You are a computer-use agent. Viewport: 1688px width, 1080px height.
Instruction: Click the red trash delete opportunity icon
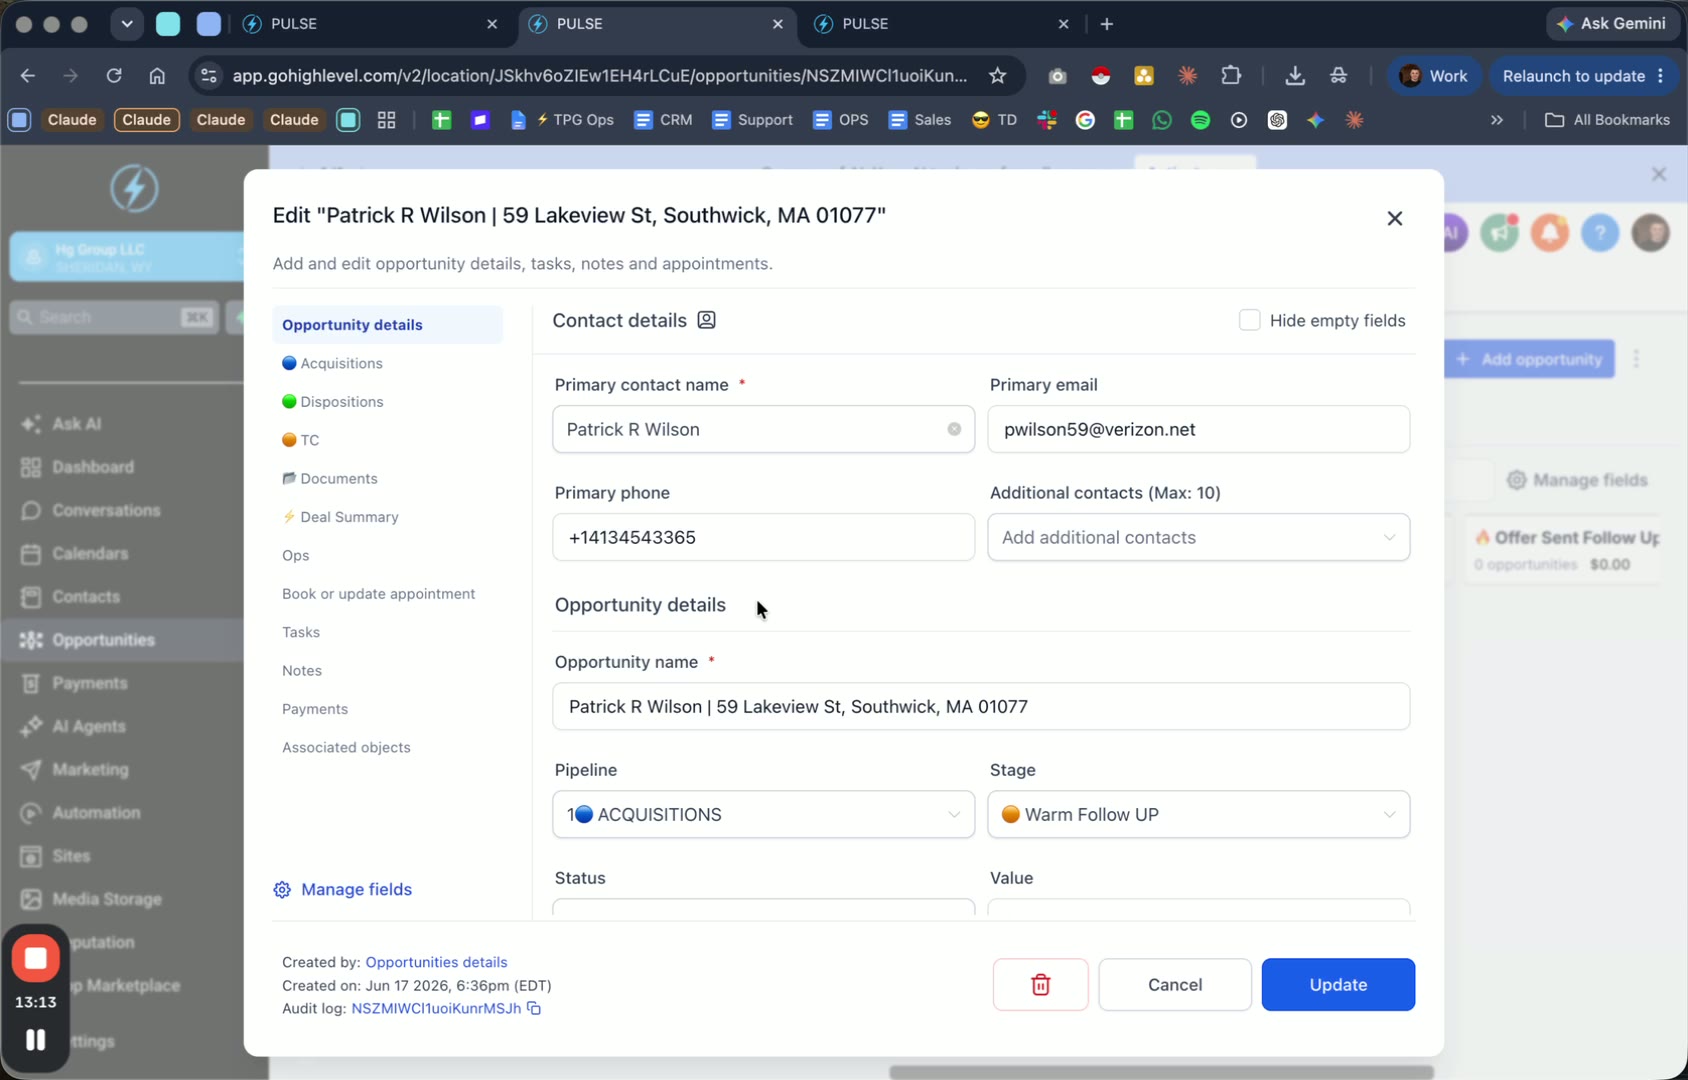click(1040, 984)
